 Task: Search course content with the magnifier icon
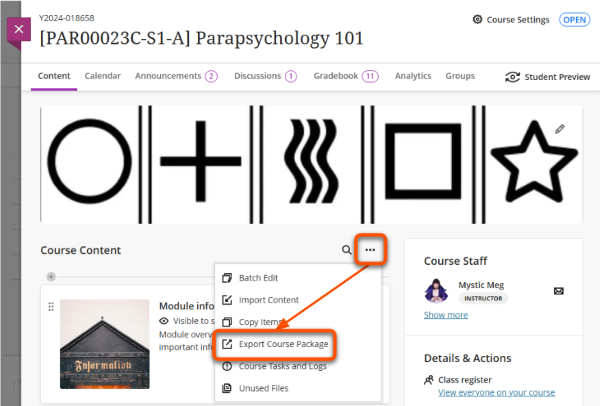coord(347,250)
